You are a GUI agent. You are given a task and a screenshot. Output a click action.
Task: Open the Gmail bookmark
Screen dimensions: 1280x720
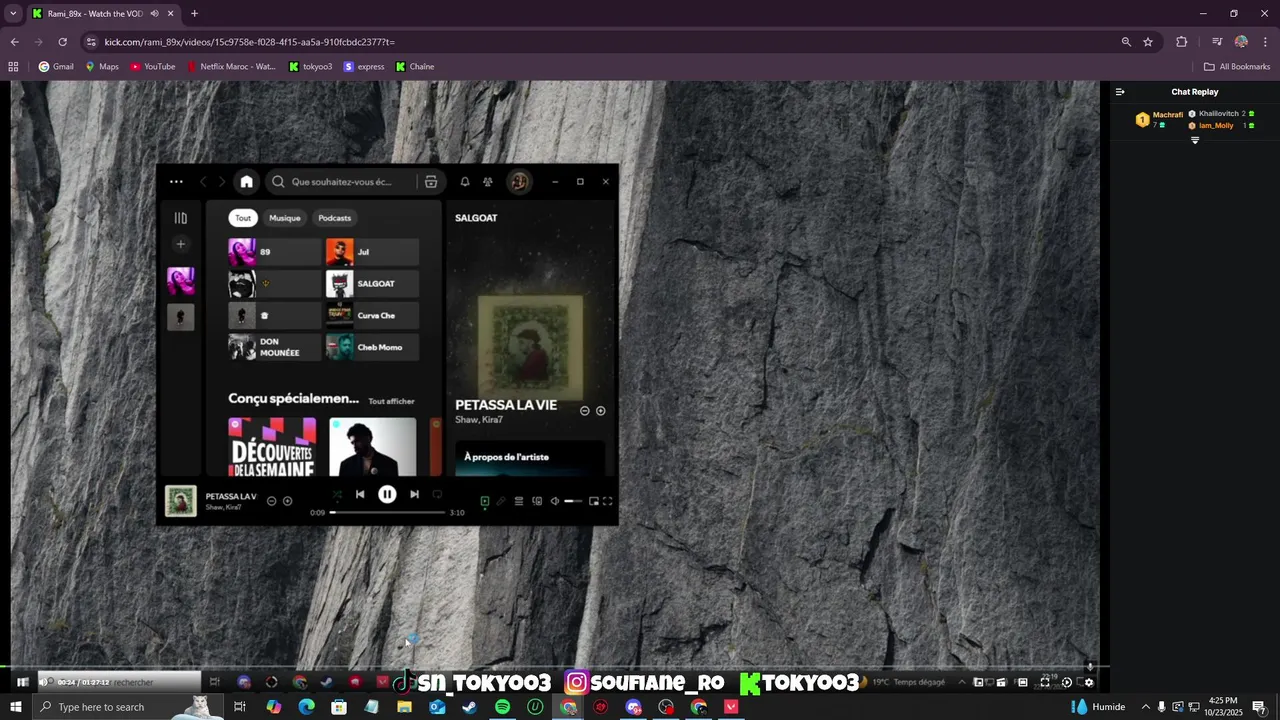tap(56, 67)
